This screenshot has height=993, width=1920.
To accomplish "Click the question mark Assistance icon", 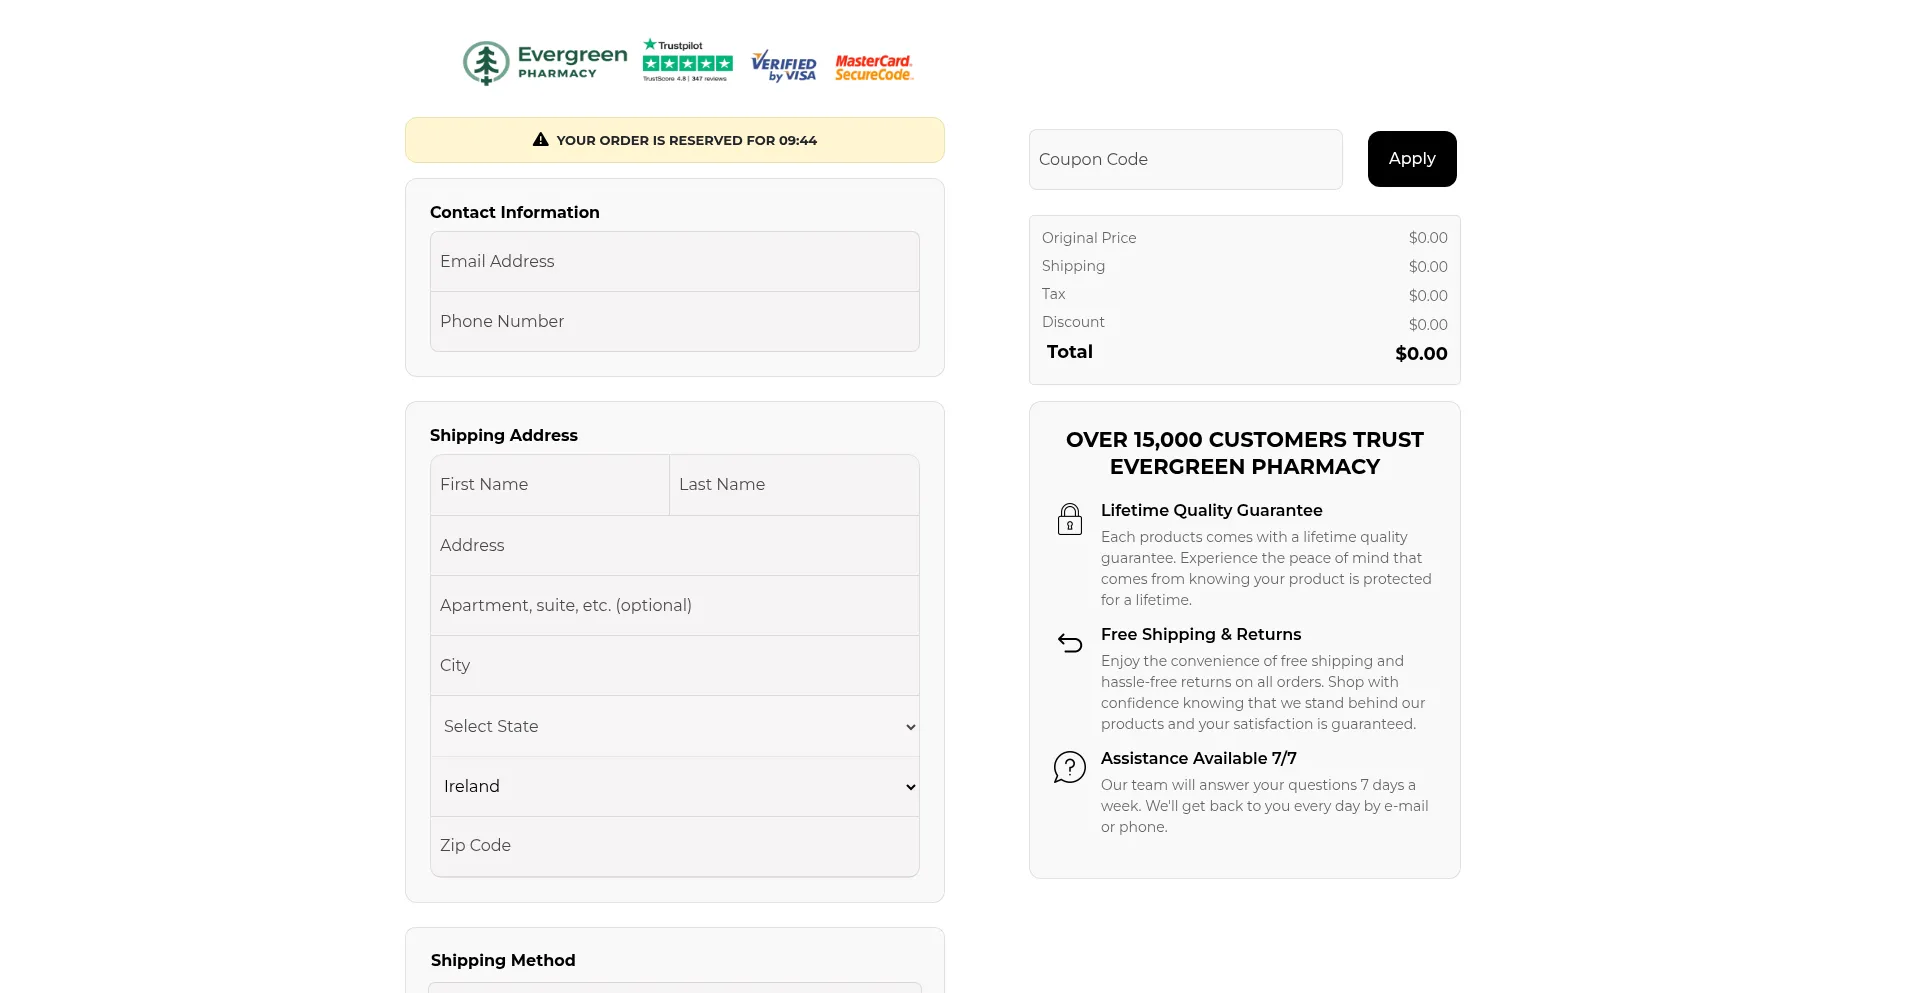I will [x=1070, y=767].
